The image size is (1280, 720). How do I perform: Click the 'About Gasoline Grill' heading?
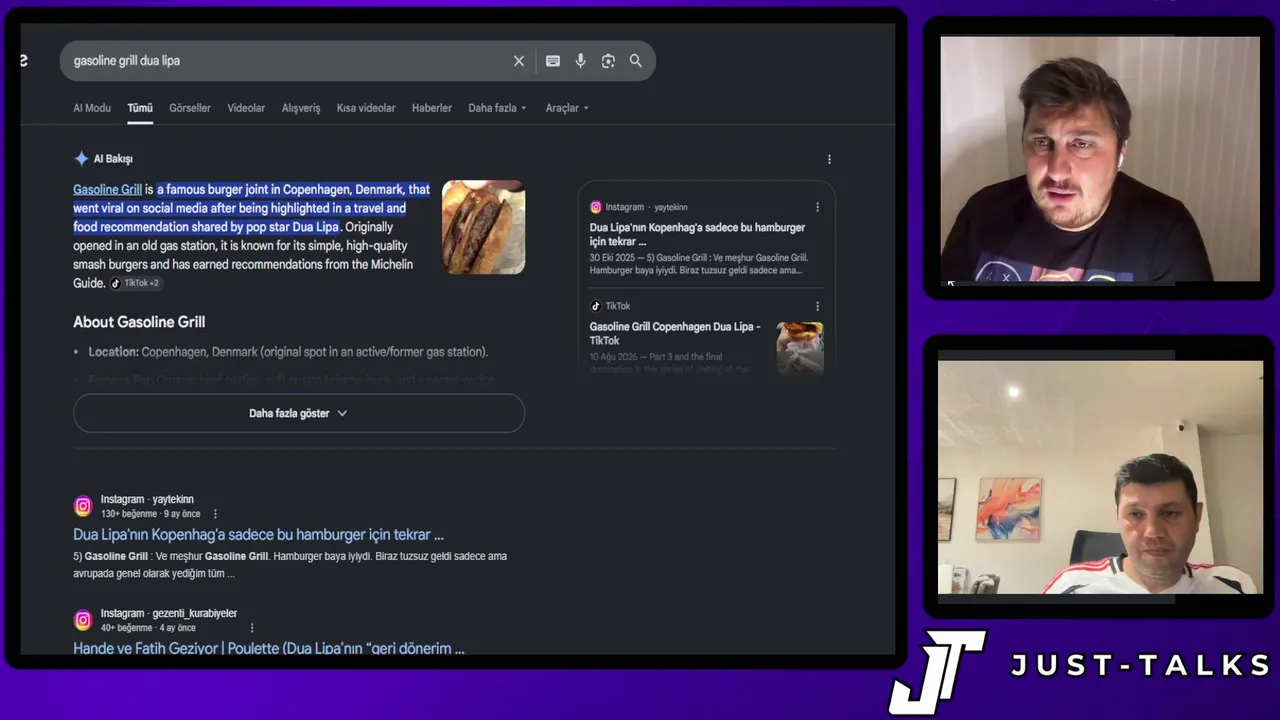click(139, 322)
